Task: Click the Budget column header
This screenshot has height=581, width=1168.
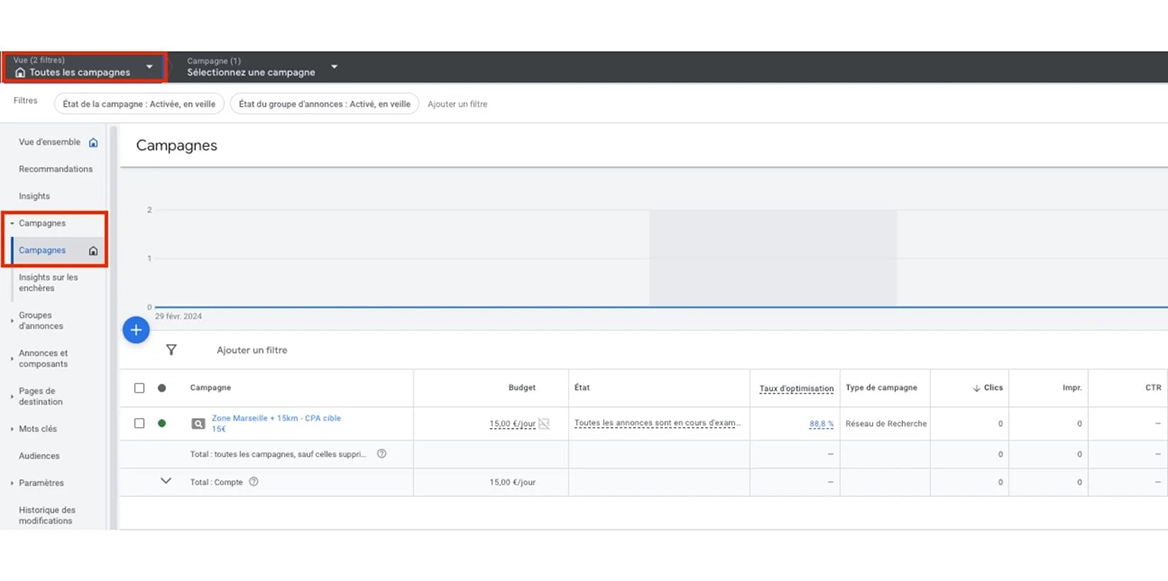Action: (521, 388)
